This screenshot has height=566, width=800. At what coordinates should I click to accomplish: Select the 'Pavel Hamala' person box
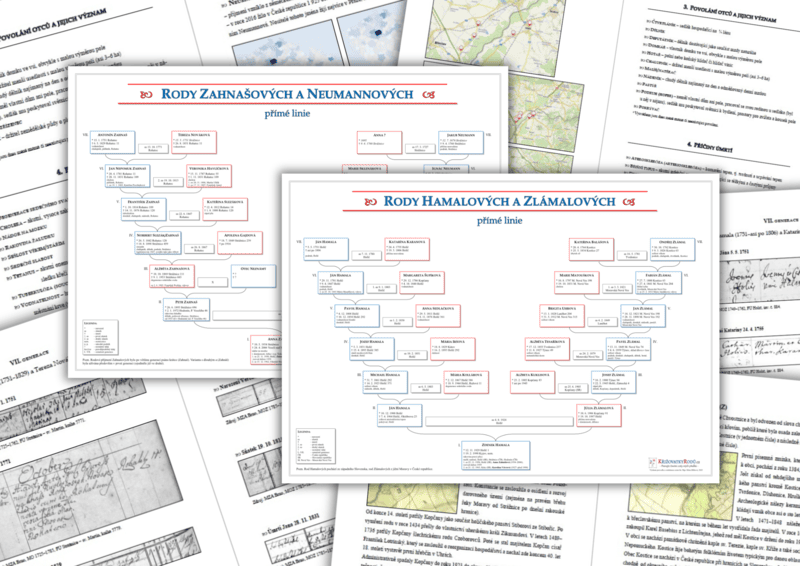(x=357, y=316)
